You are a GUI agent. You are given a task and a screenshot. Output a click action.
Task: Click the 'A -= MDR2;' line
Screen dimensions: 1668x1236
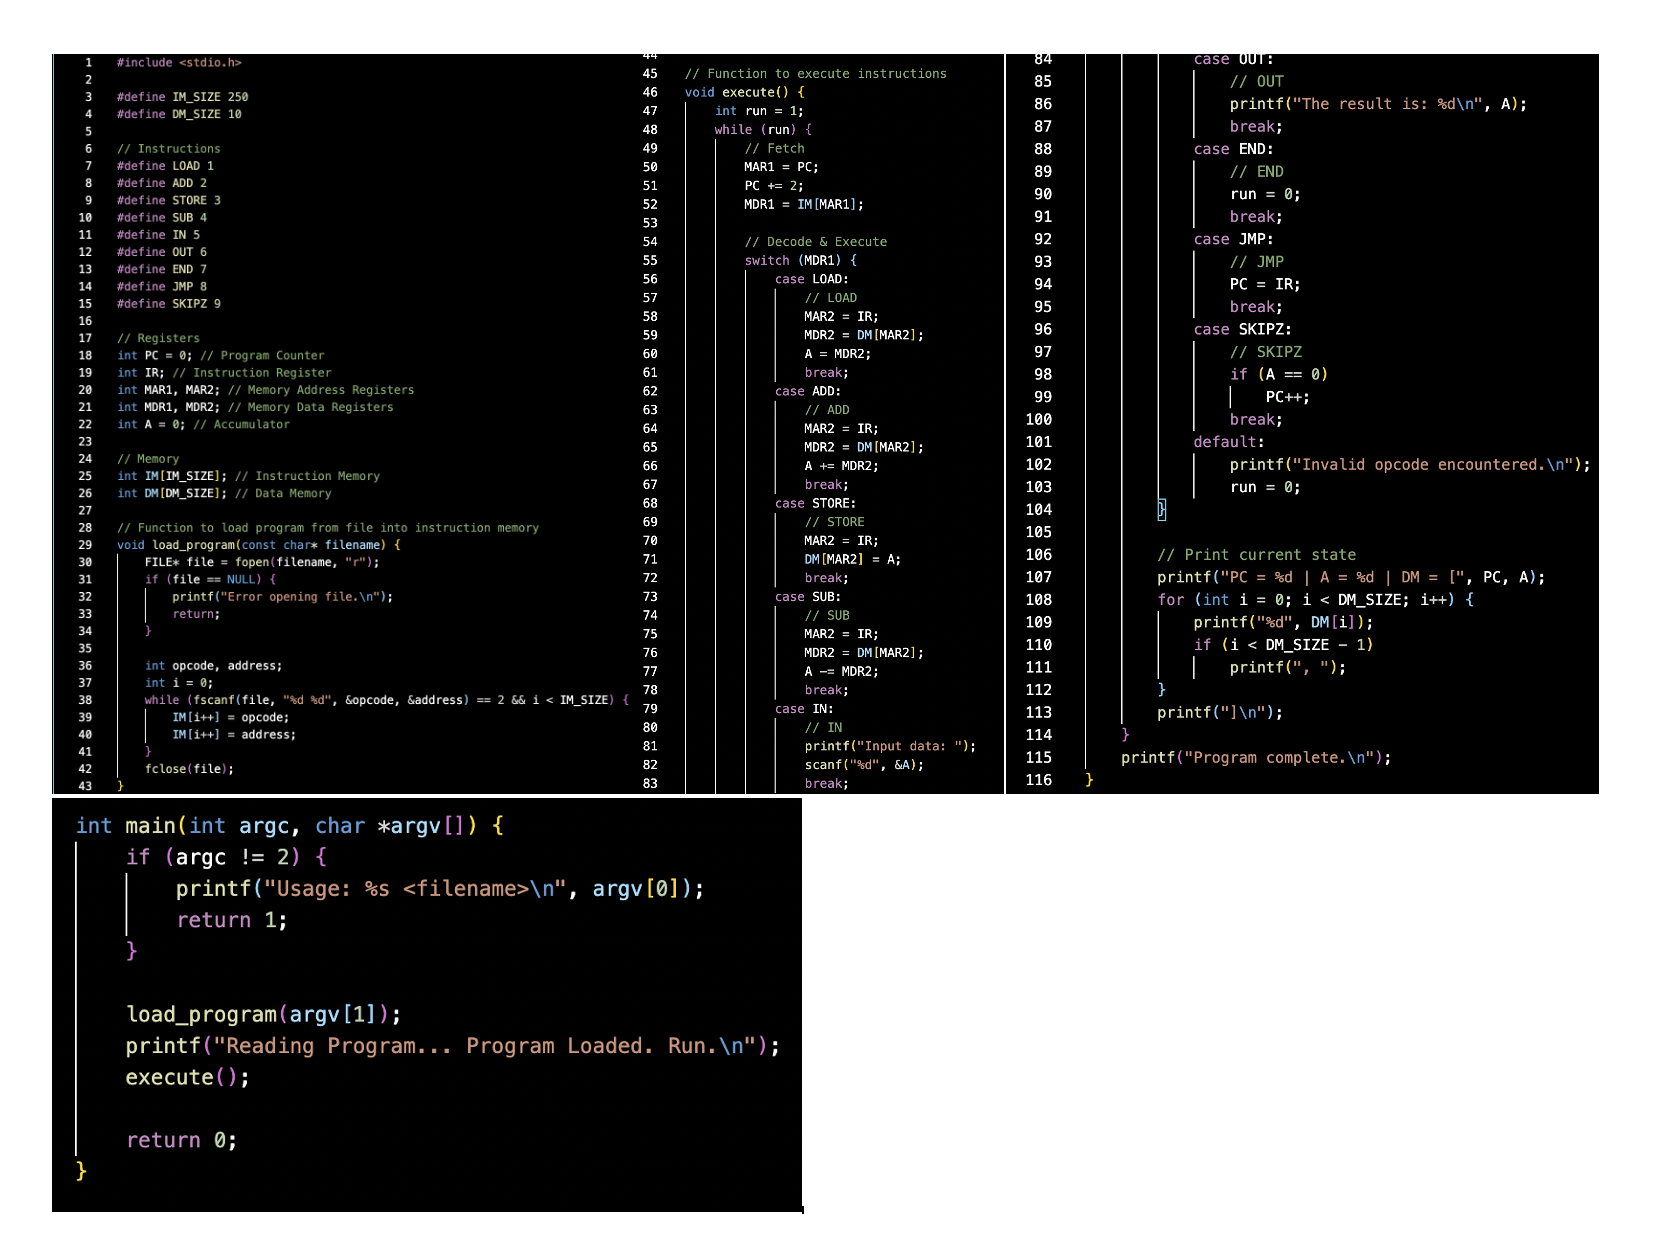point(842,671)
